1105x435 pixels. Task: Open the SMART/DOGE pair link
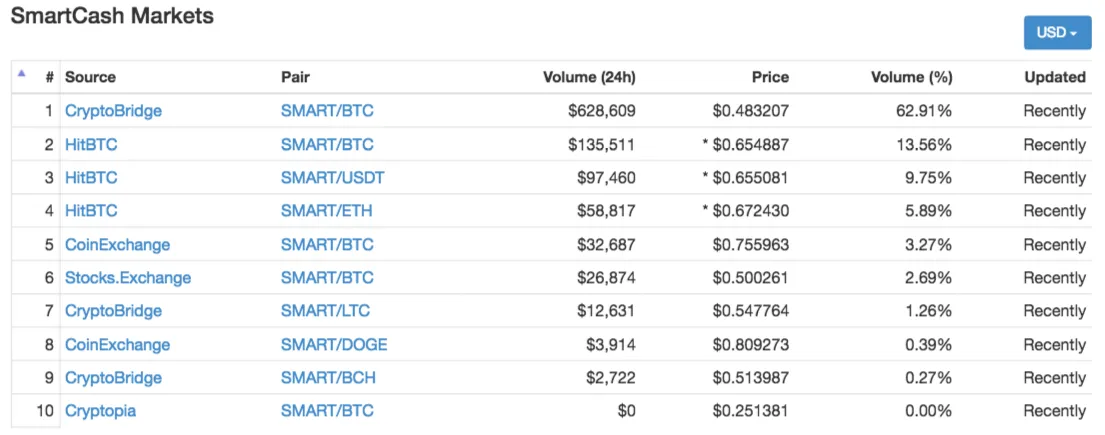(334, 345)
